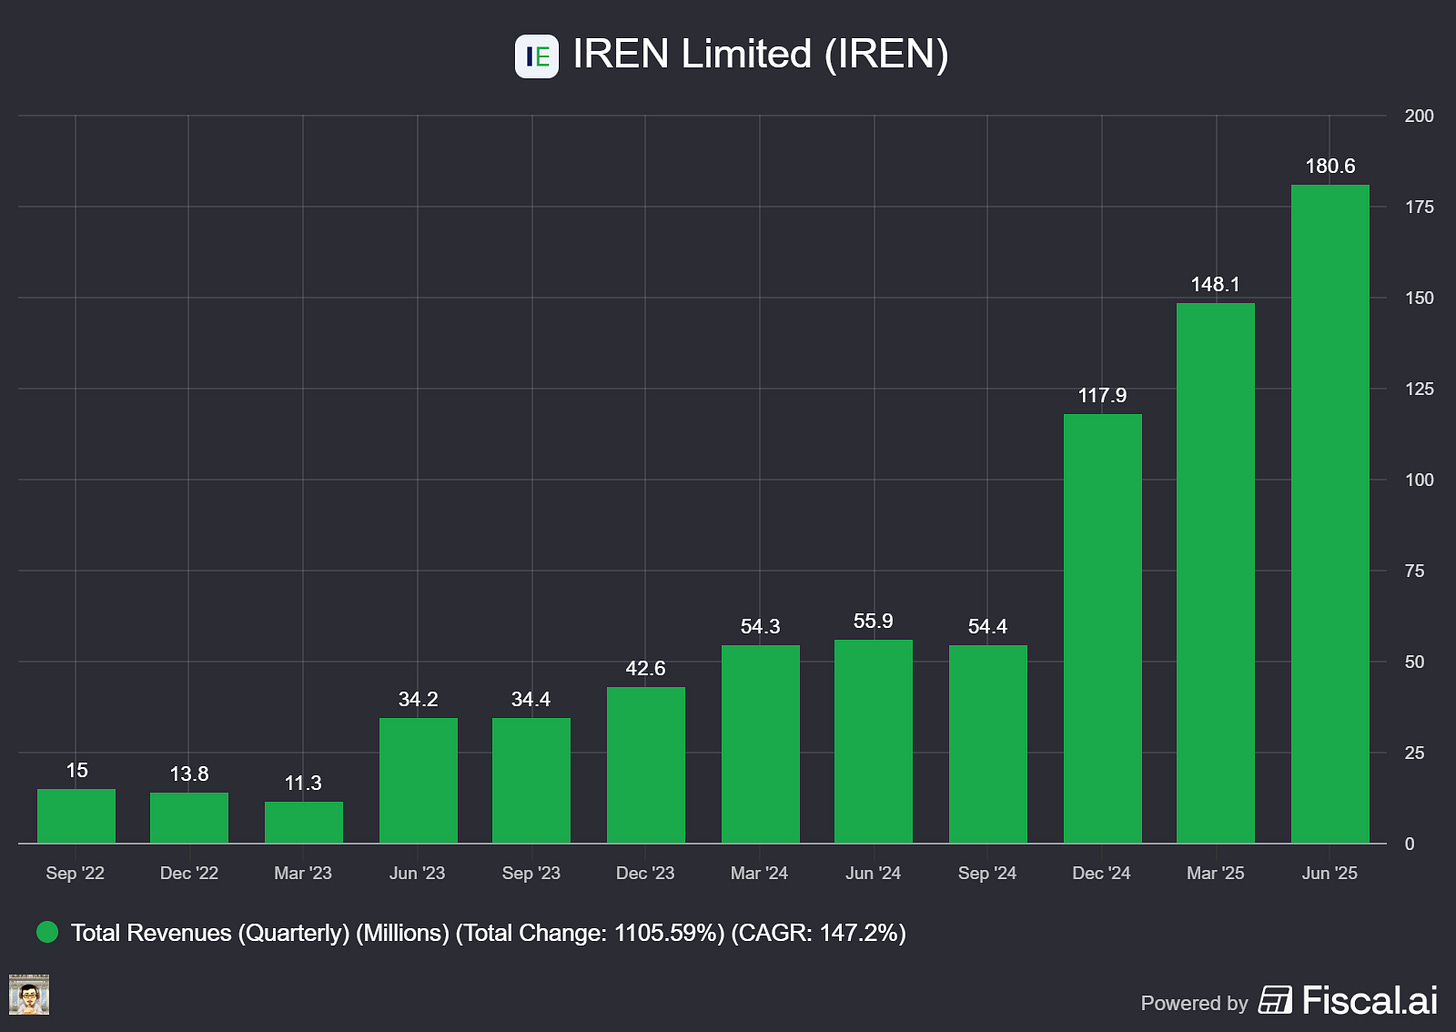Click the Jun '23 axis label
The image size is (1456, 1032).
417,872
